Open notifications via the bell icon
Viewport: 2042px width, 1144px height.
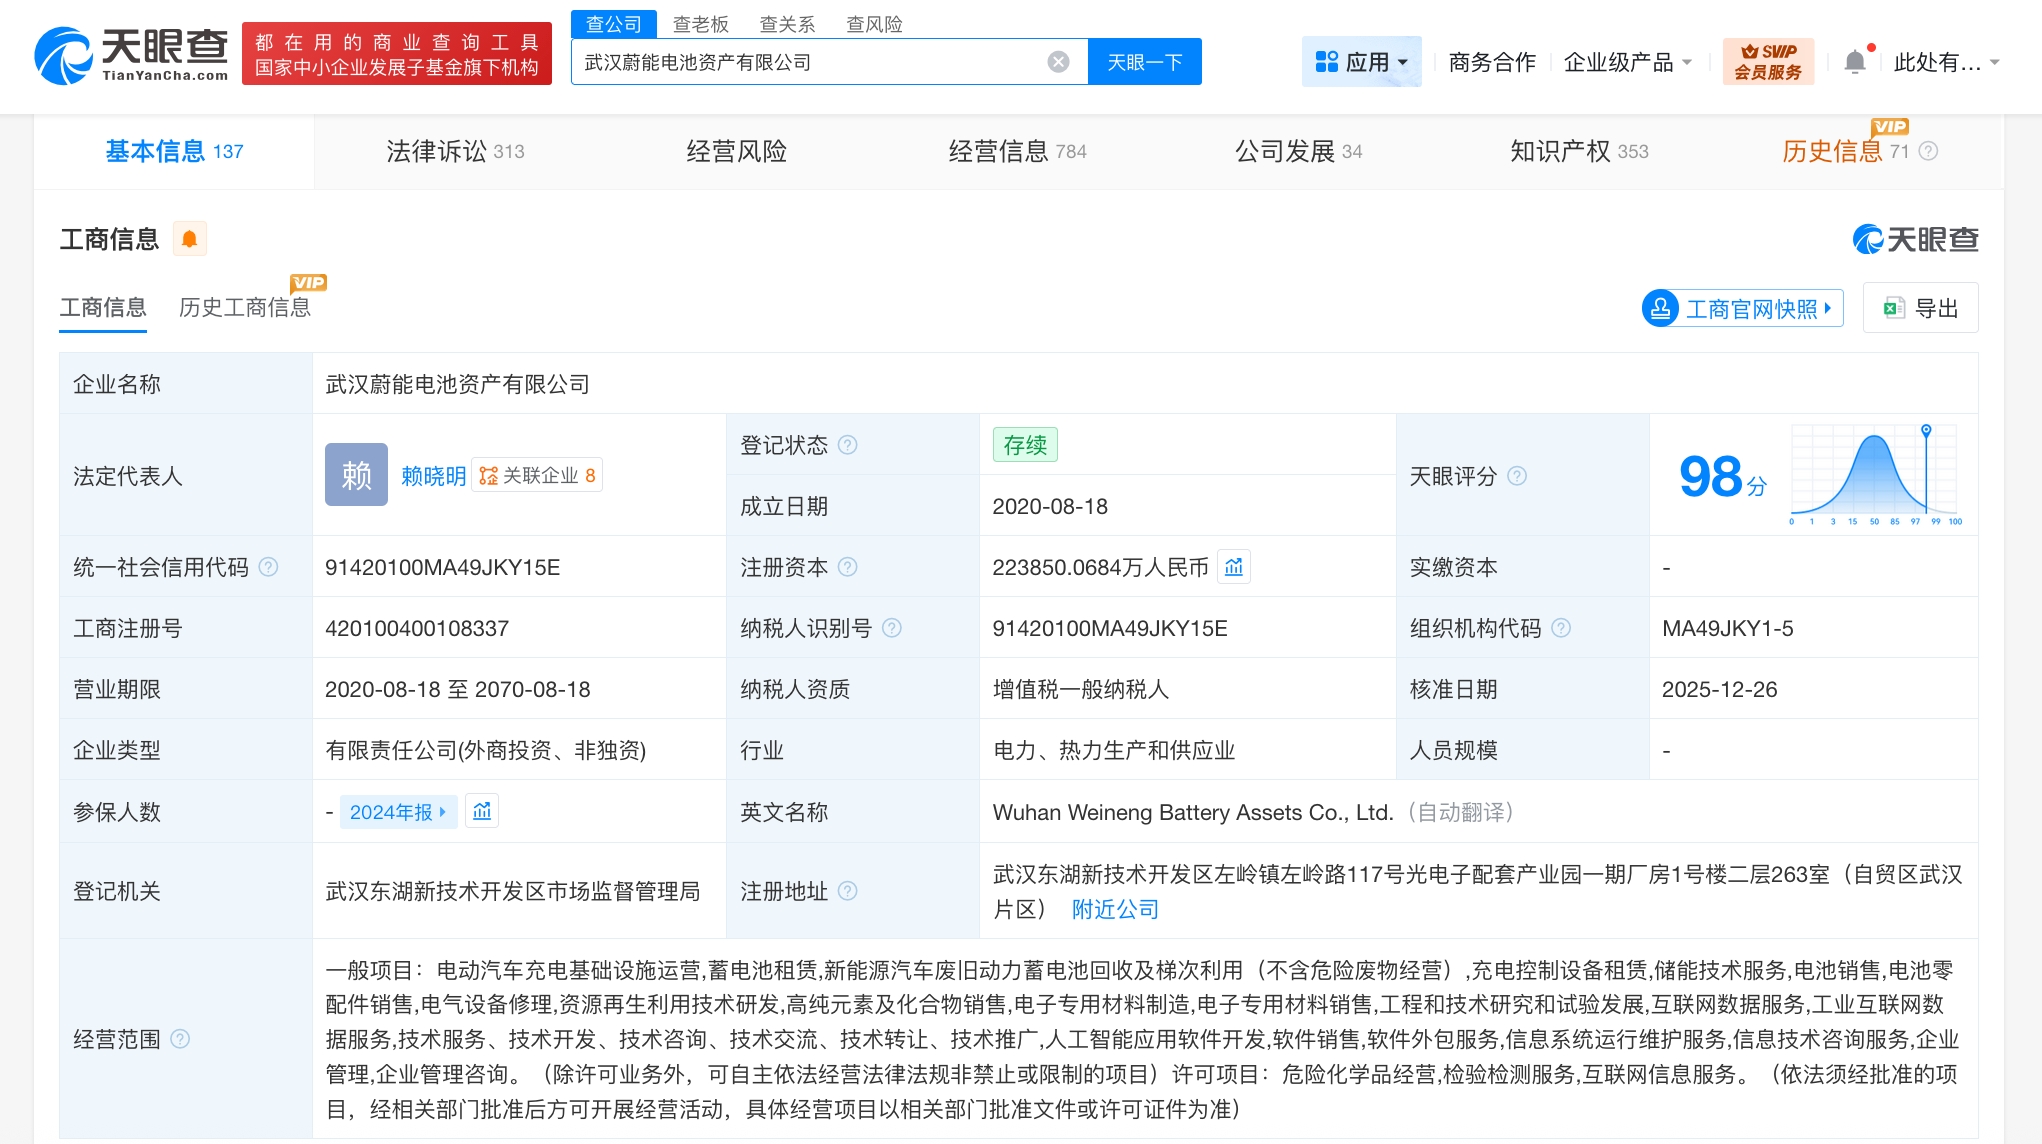click(x=1855, y=62)
